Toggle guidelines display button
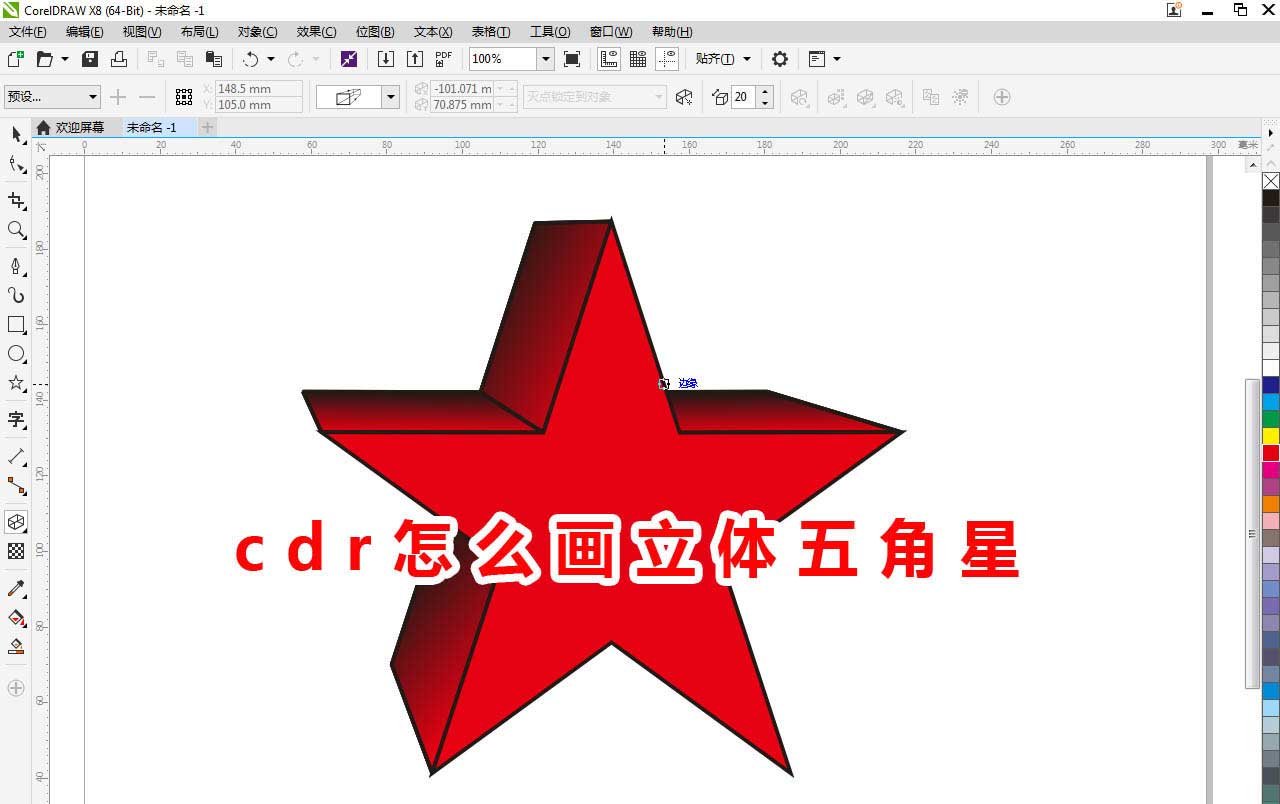The image size is (1280, 804). (666, 59)
